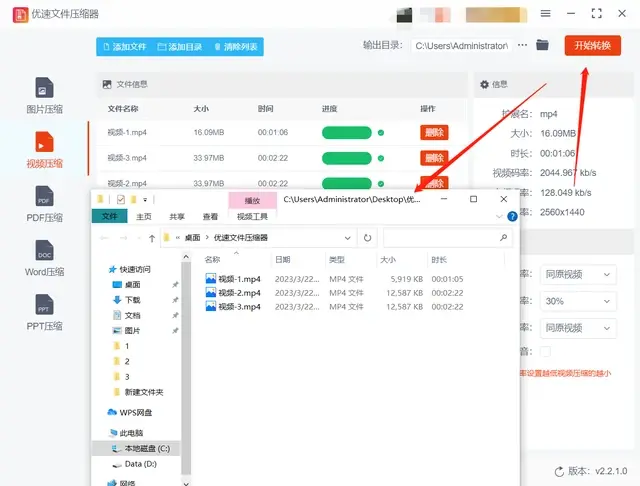Image resolution: width=640 pixels, height=486 pixels.
Task: Open the quick access toolbar customize dropdown
Action: tap(145, 200)
